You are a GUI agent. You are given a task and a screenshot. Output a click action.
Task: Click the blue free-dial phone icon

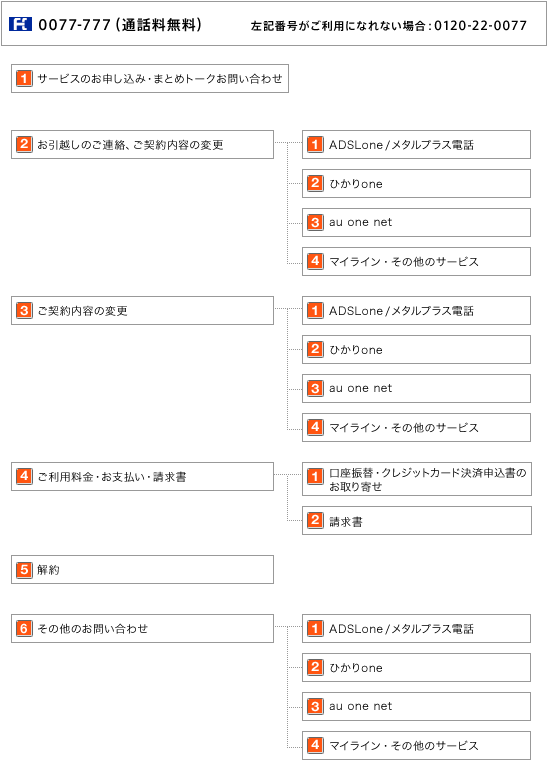[x=20, y=24]
